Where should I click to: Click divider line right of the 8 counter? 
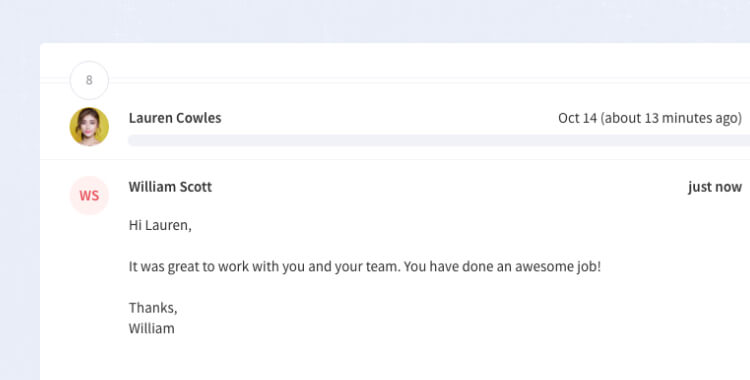tap(429, 80)
